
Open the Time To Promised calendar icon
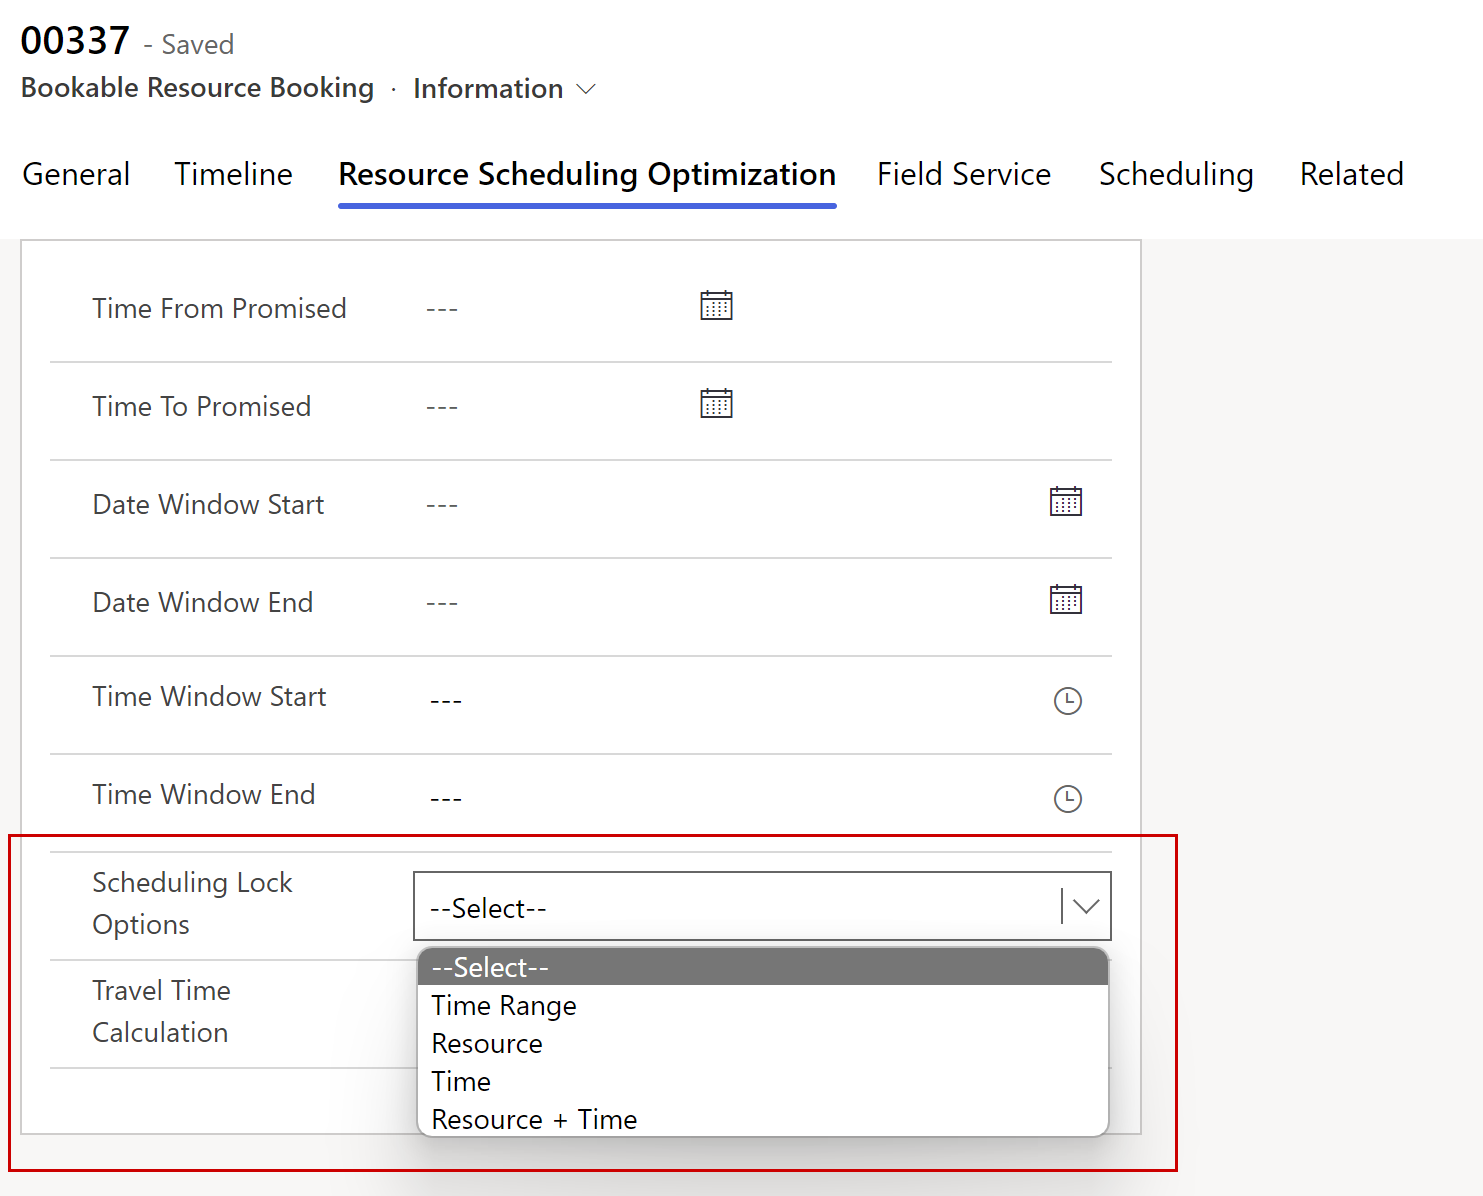click(x=716, y=403)
